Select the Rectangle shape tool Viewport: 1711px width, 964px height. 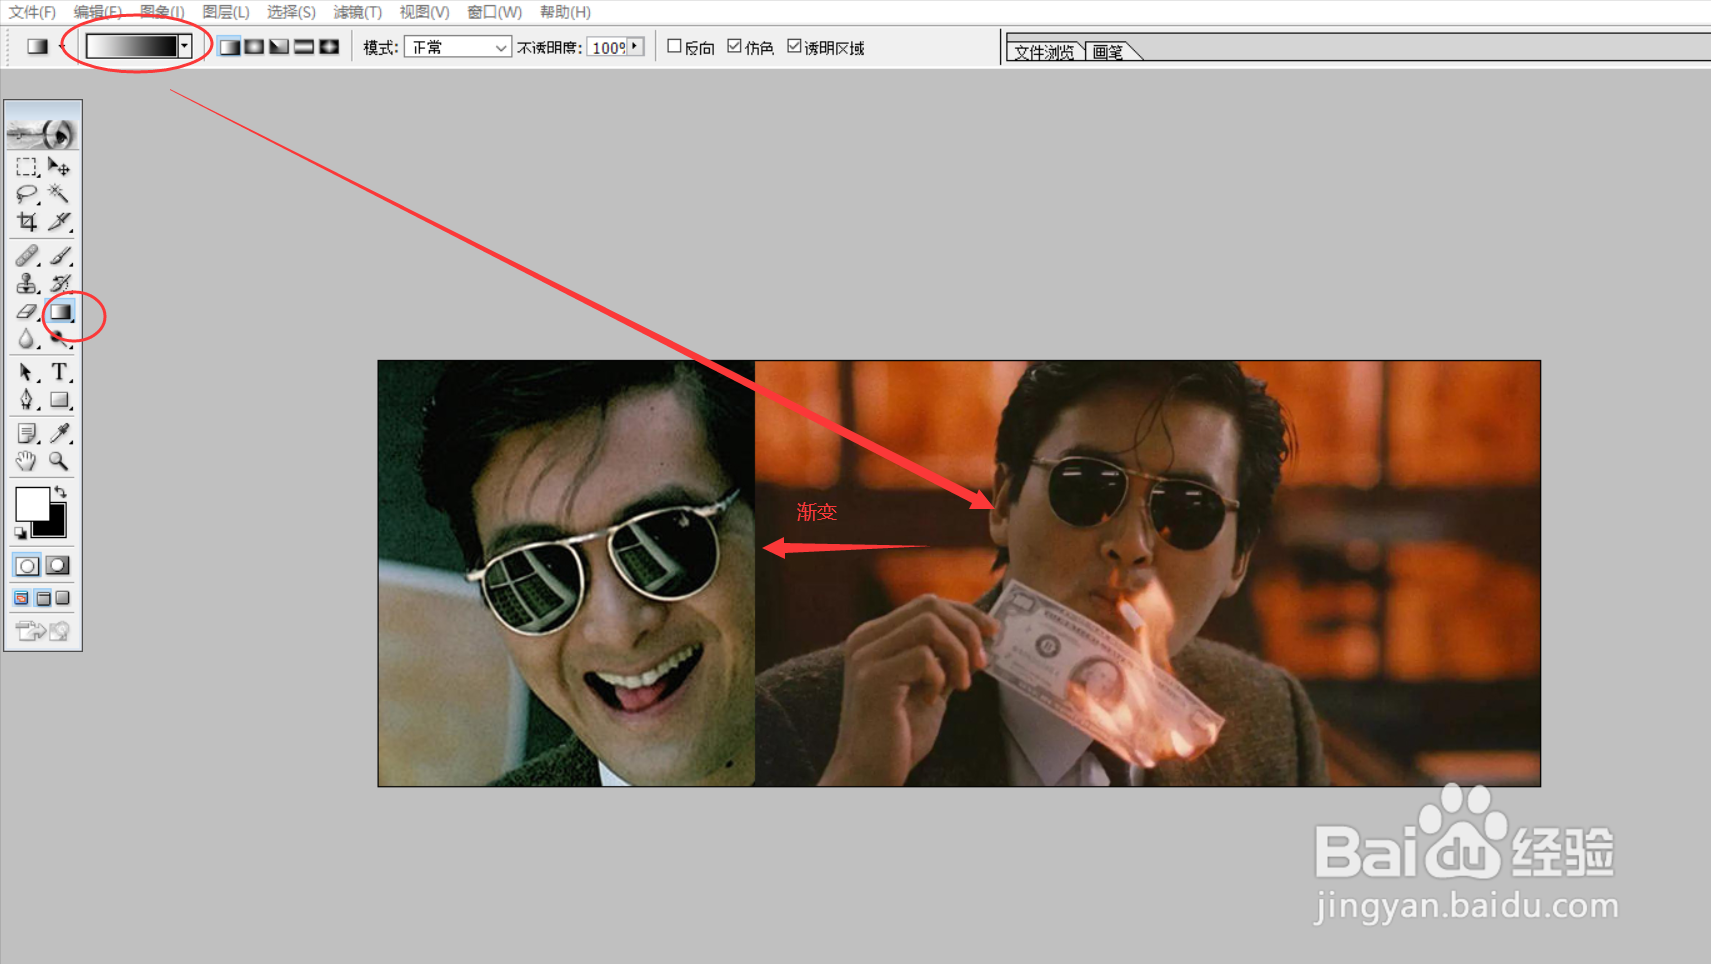point(59,400)
